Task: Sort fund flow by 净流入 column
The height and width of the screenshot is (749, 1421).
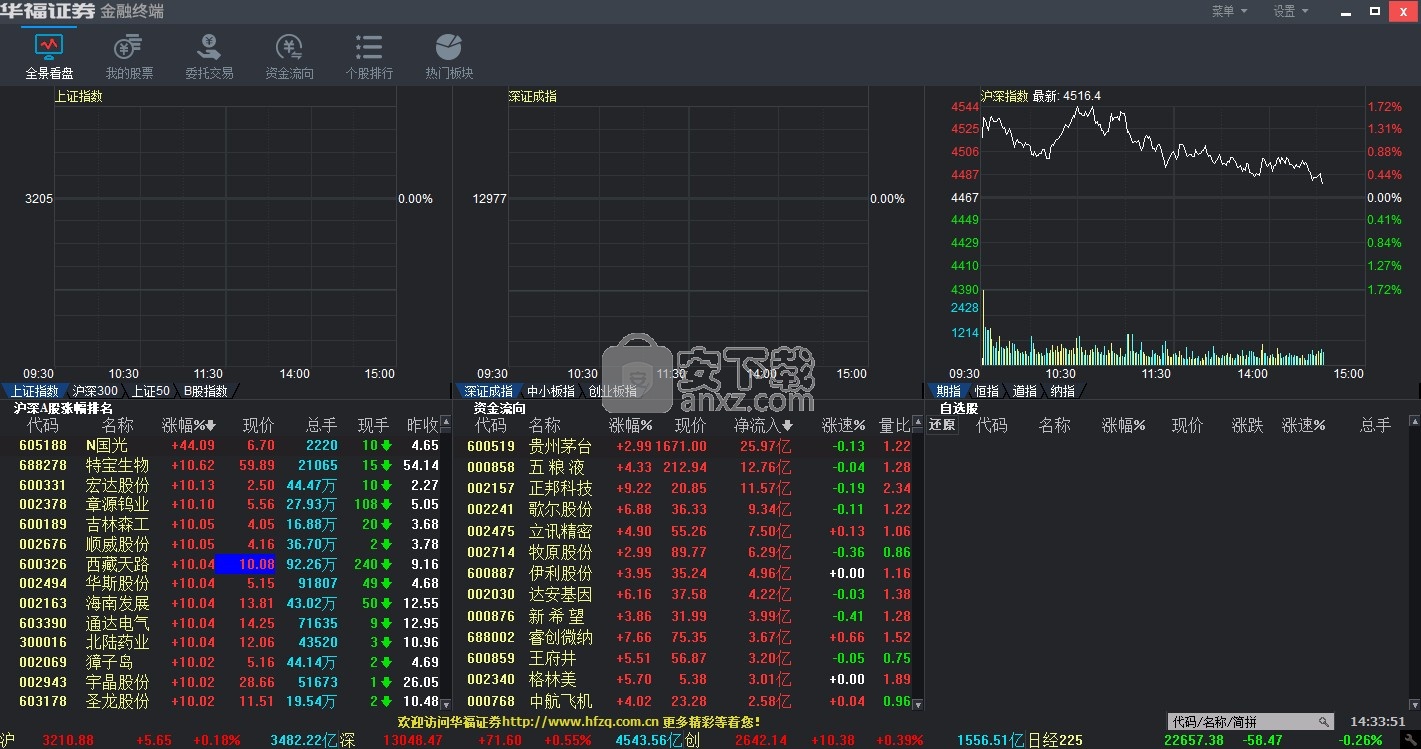Action: point(763,426)
